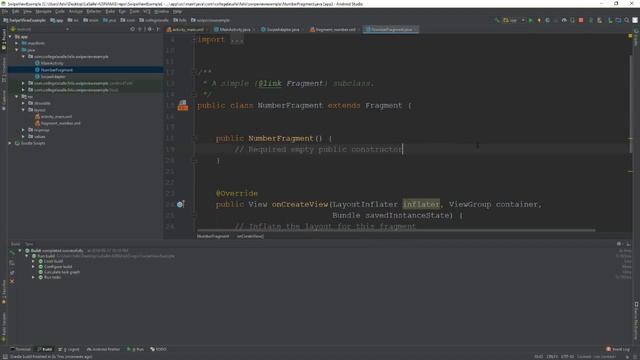Open the File menu
Viewport: 640px width, 360px height.
[x=5, y=12]
